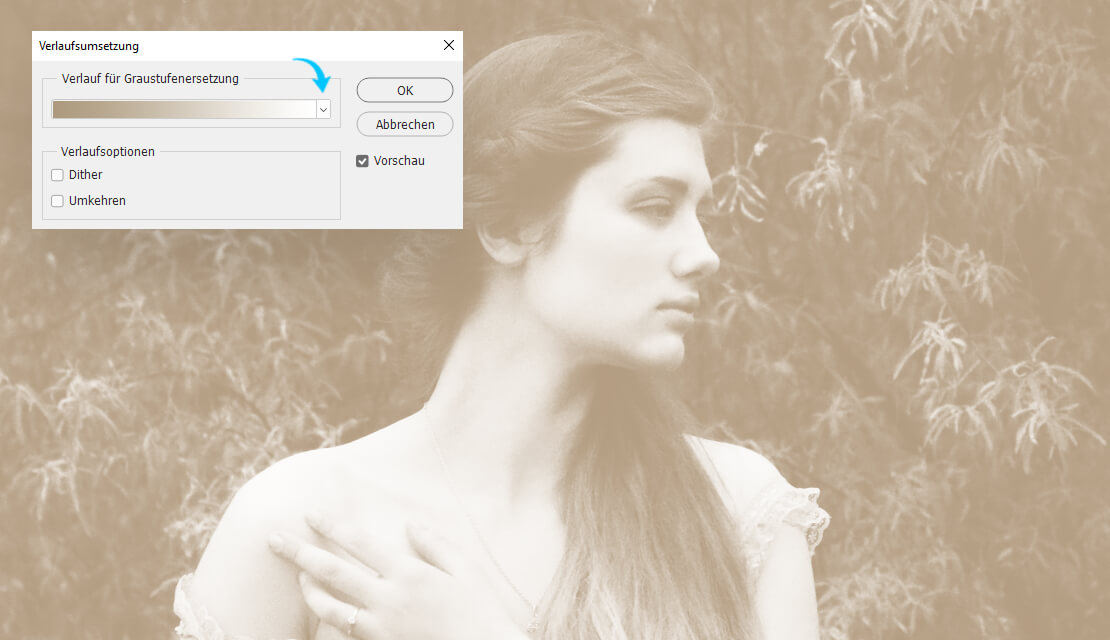The image size is (1110, 640).
Task: Click the Verlaufsoptionen group label
Action: tap(108, 152)
